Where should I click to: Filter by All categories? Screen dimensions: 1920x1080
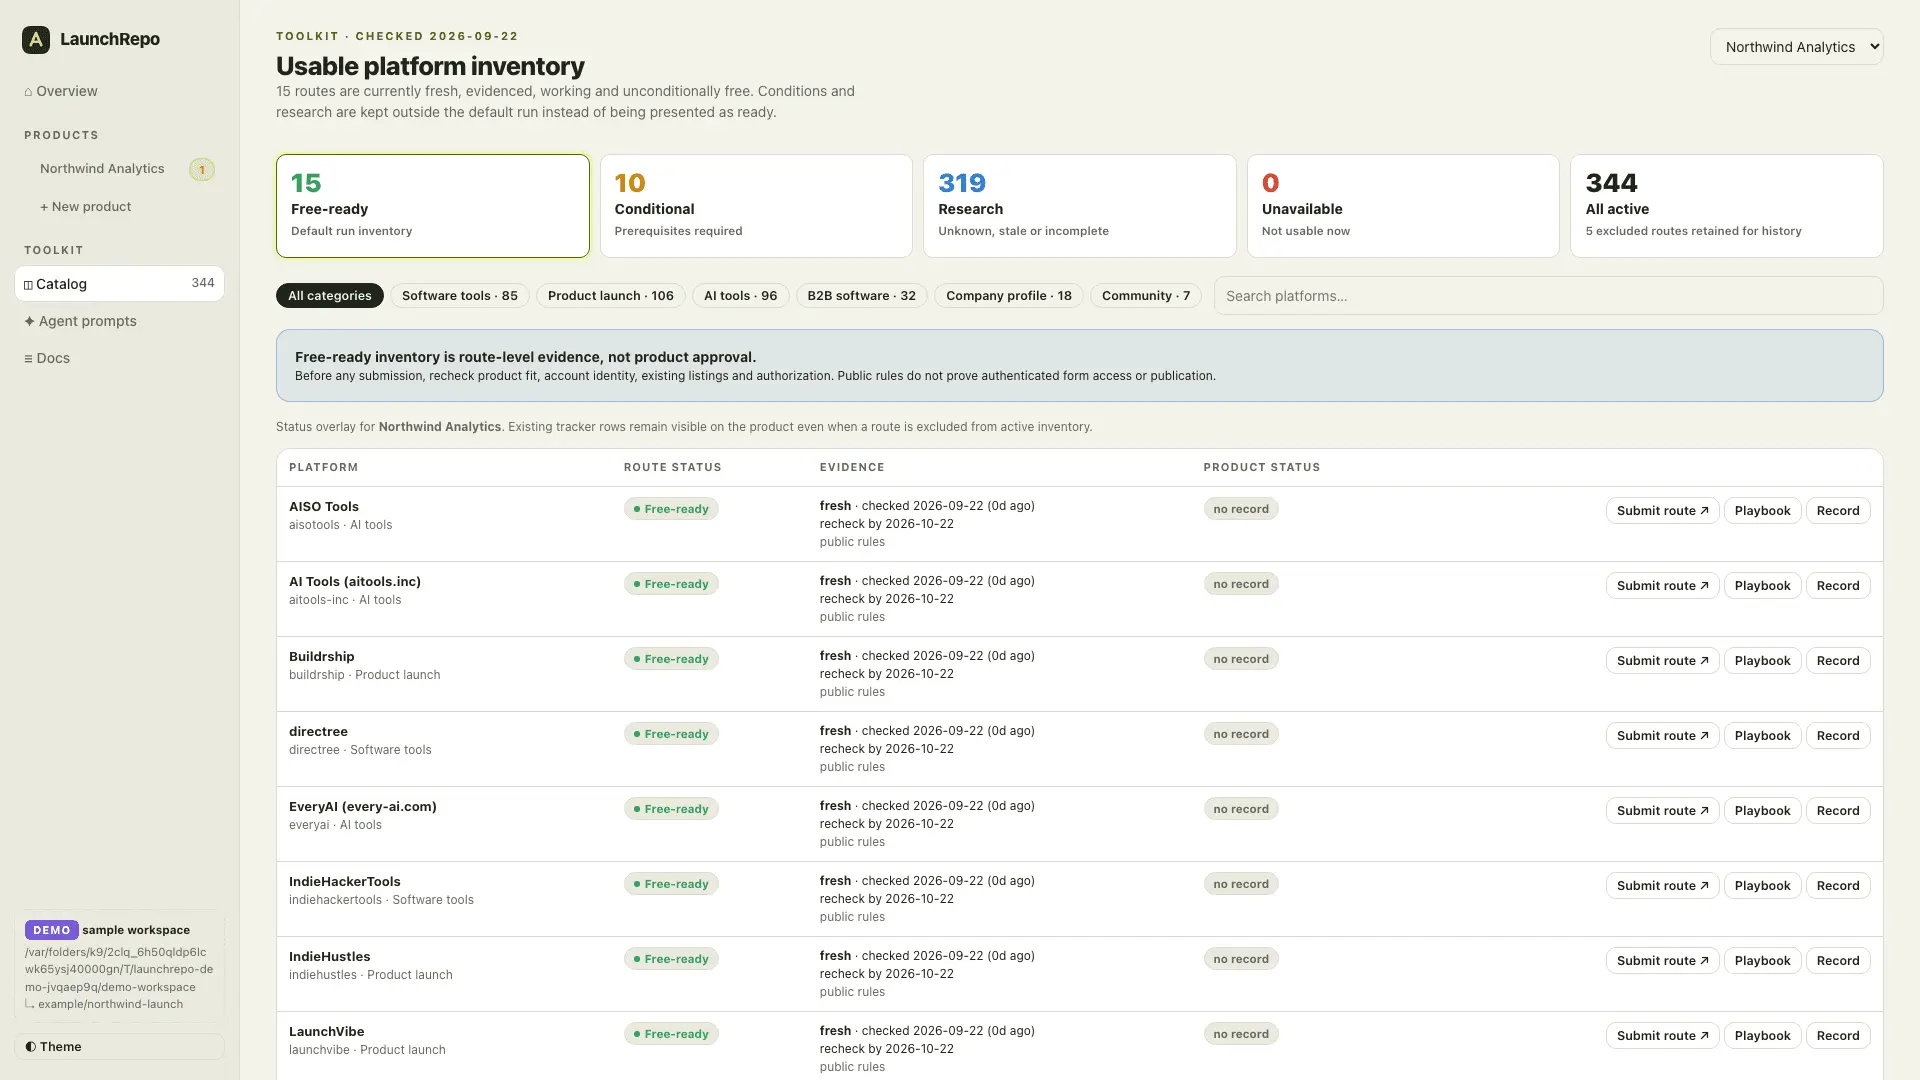329,296
